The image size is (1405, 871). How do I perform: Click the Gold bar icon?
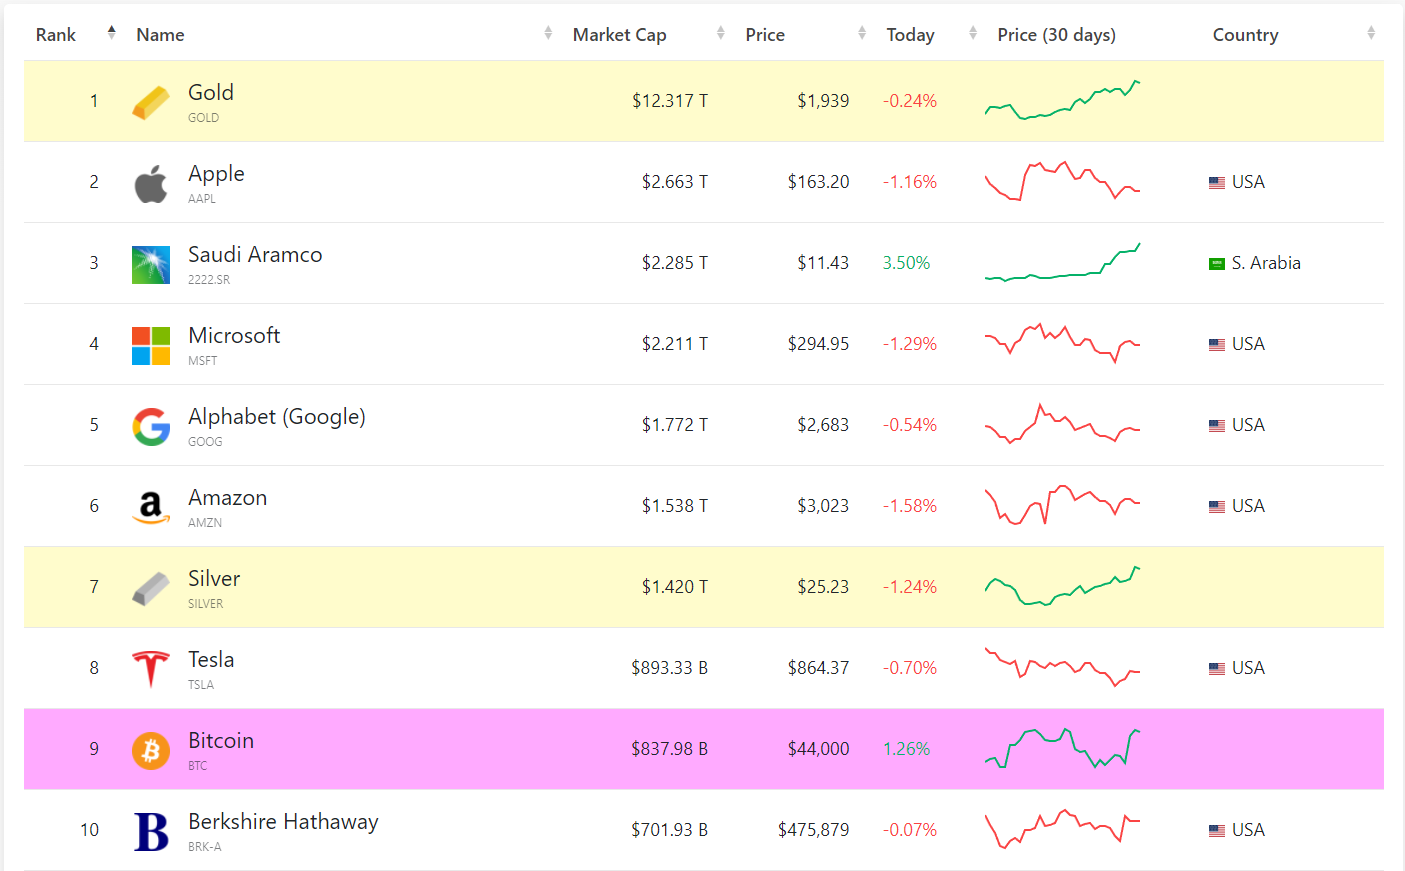click(x=151, y=102)
